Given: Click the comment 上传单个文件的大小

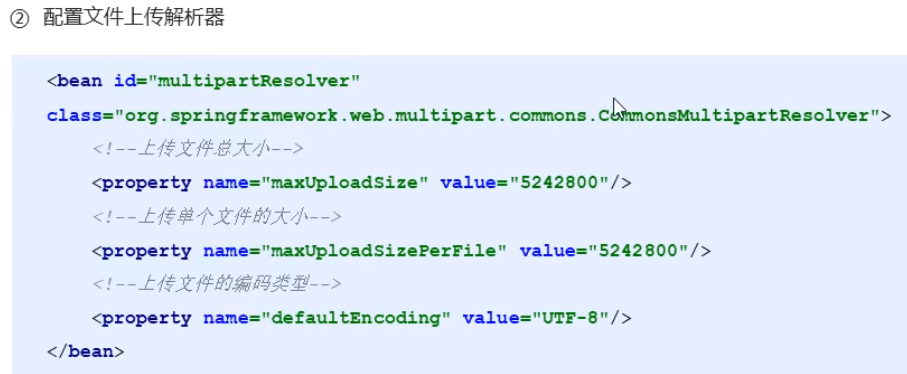Looking at the screenshot, I should (216, 217).
